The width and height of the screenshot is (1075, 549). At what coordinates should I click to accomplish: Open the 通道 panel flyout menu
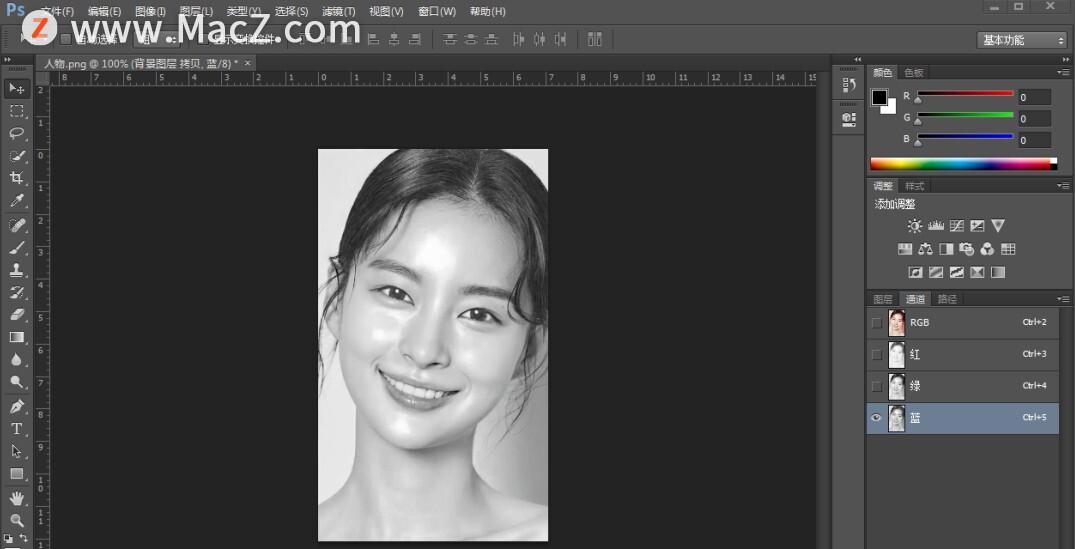coord(1063,299)
